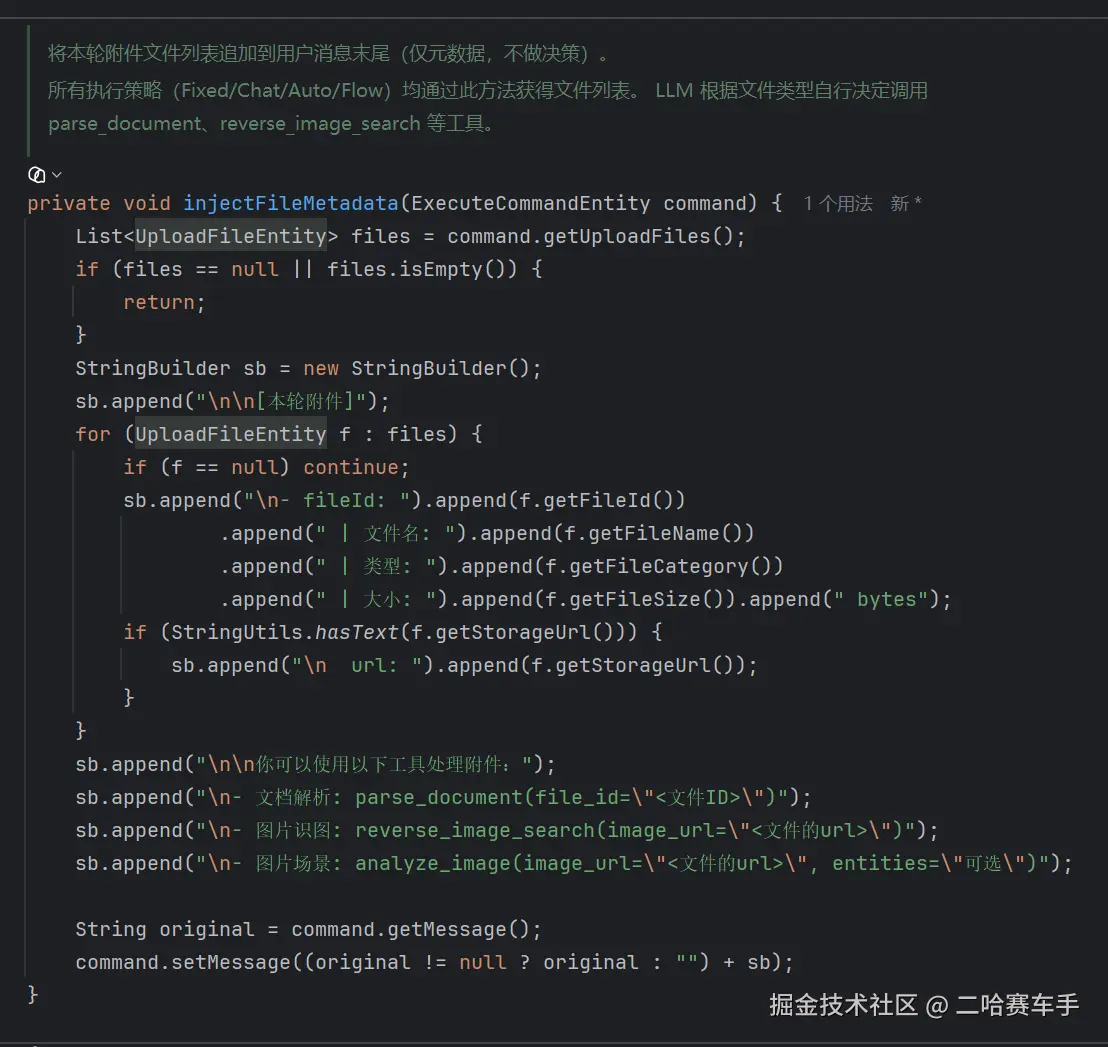The width and height of the screenshot is (1108, 1047).
Task: Open the '1 个用法' usages hint
Action: point(837,203)
